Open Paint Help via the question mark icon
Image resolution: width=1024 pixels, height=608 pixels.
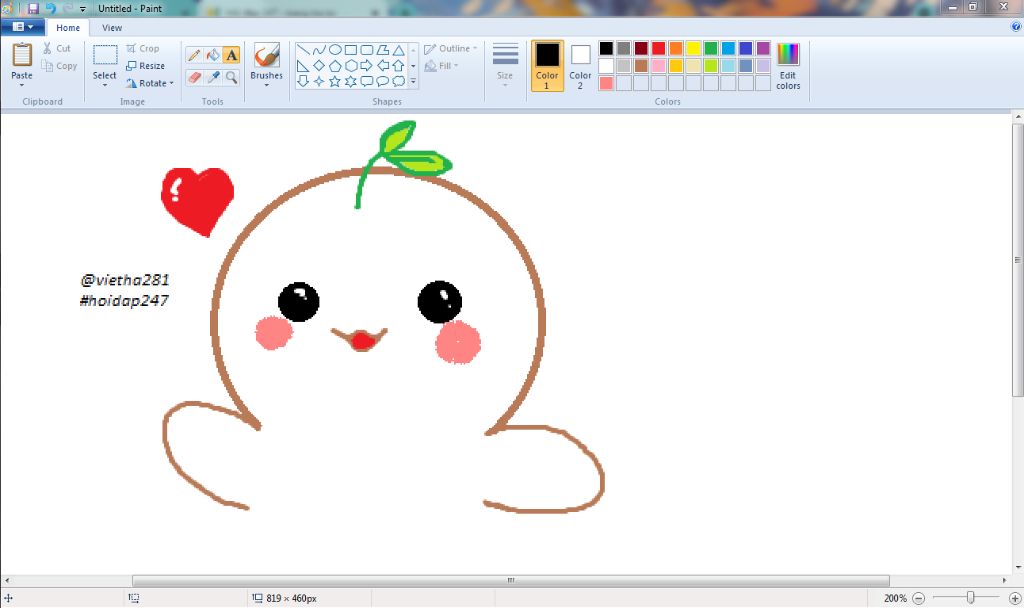tap(1016, 27)
